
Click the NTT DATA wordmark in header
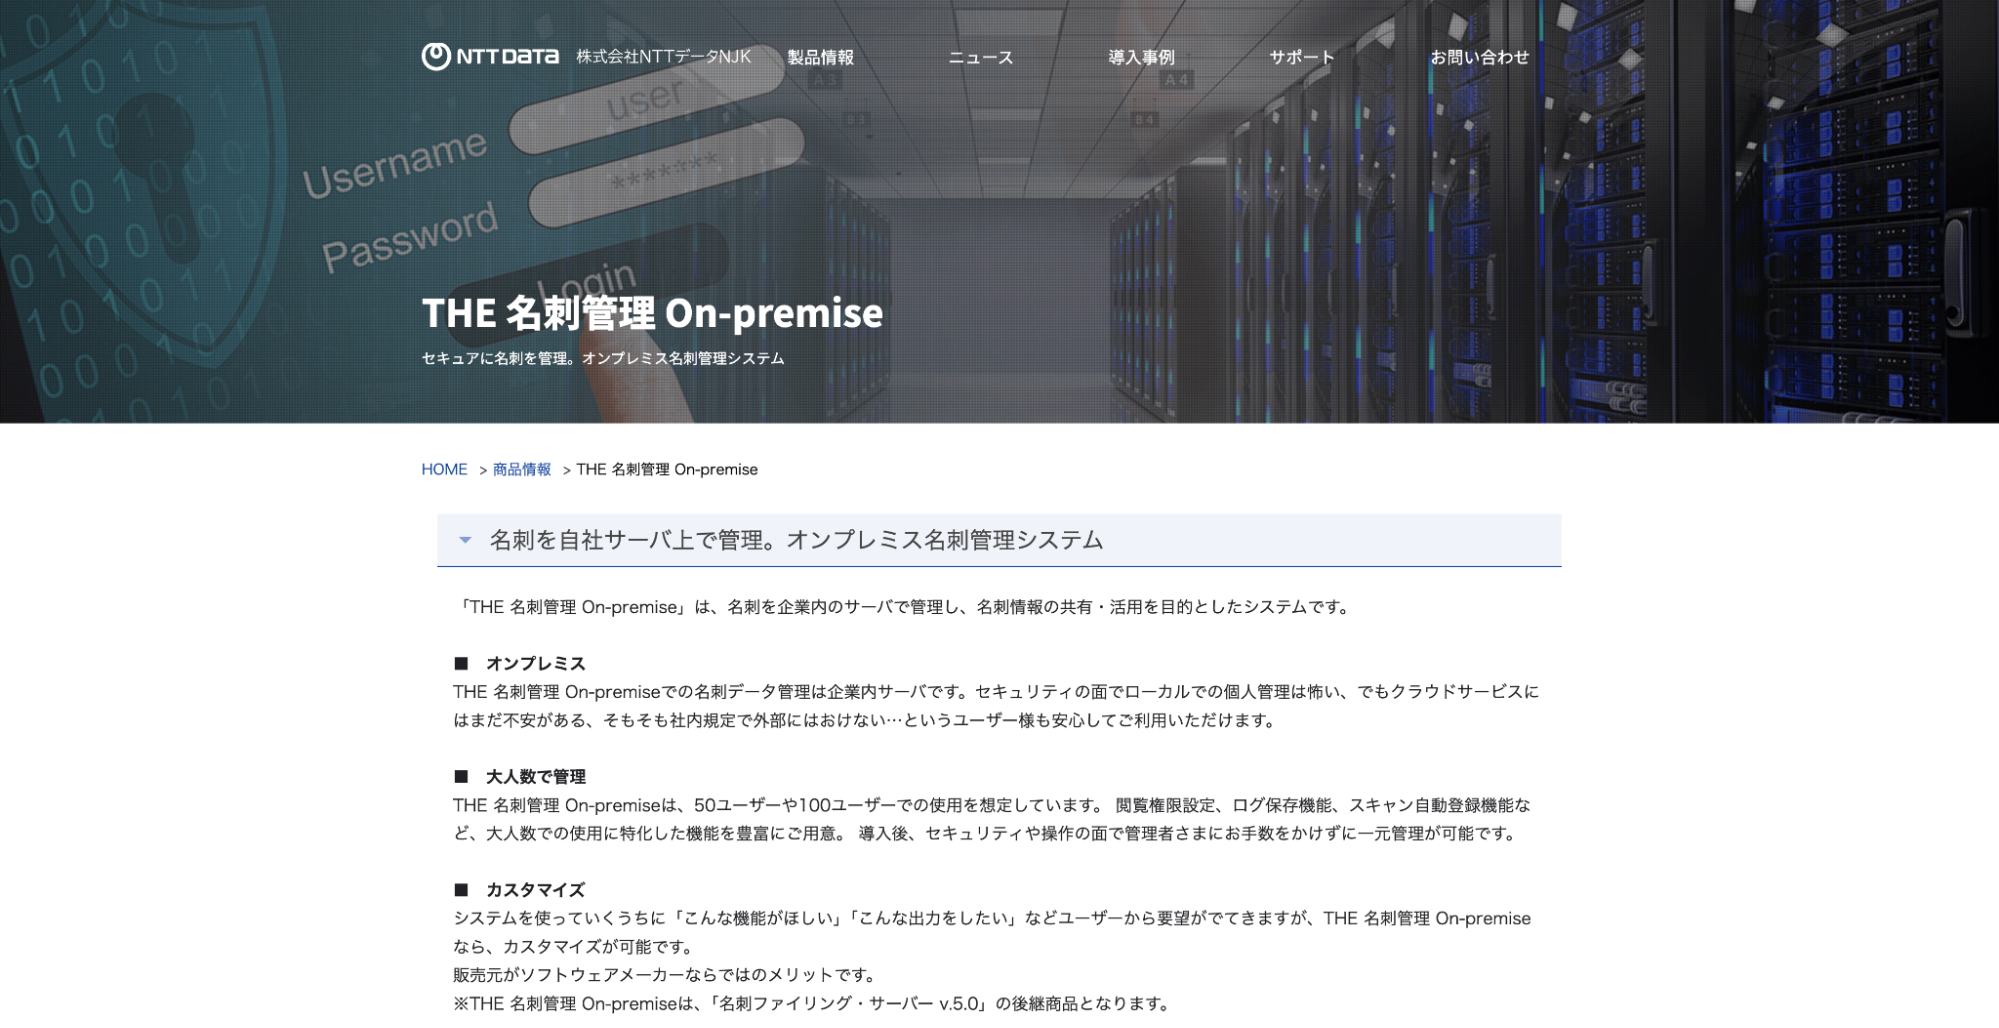pos(507,57)
